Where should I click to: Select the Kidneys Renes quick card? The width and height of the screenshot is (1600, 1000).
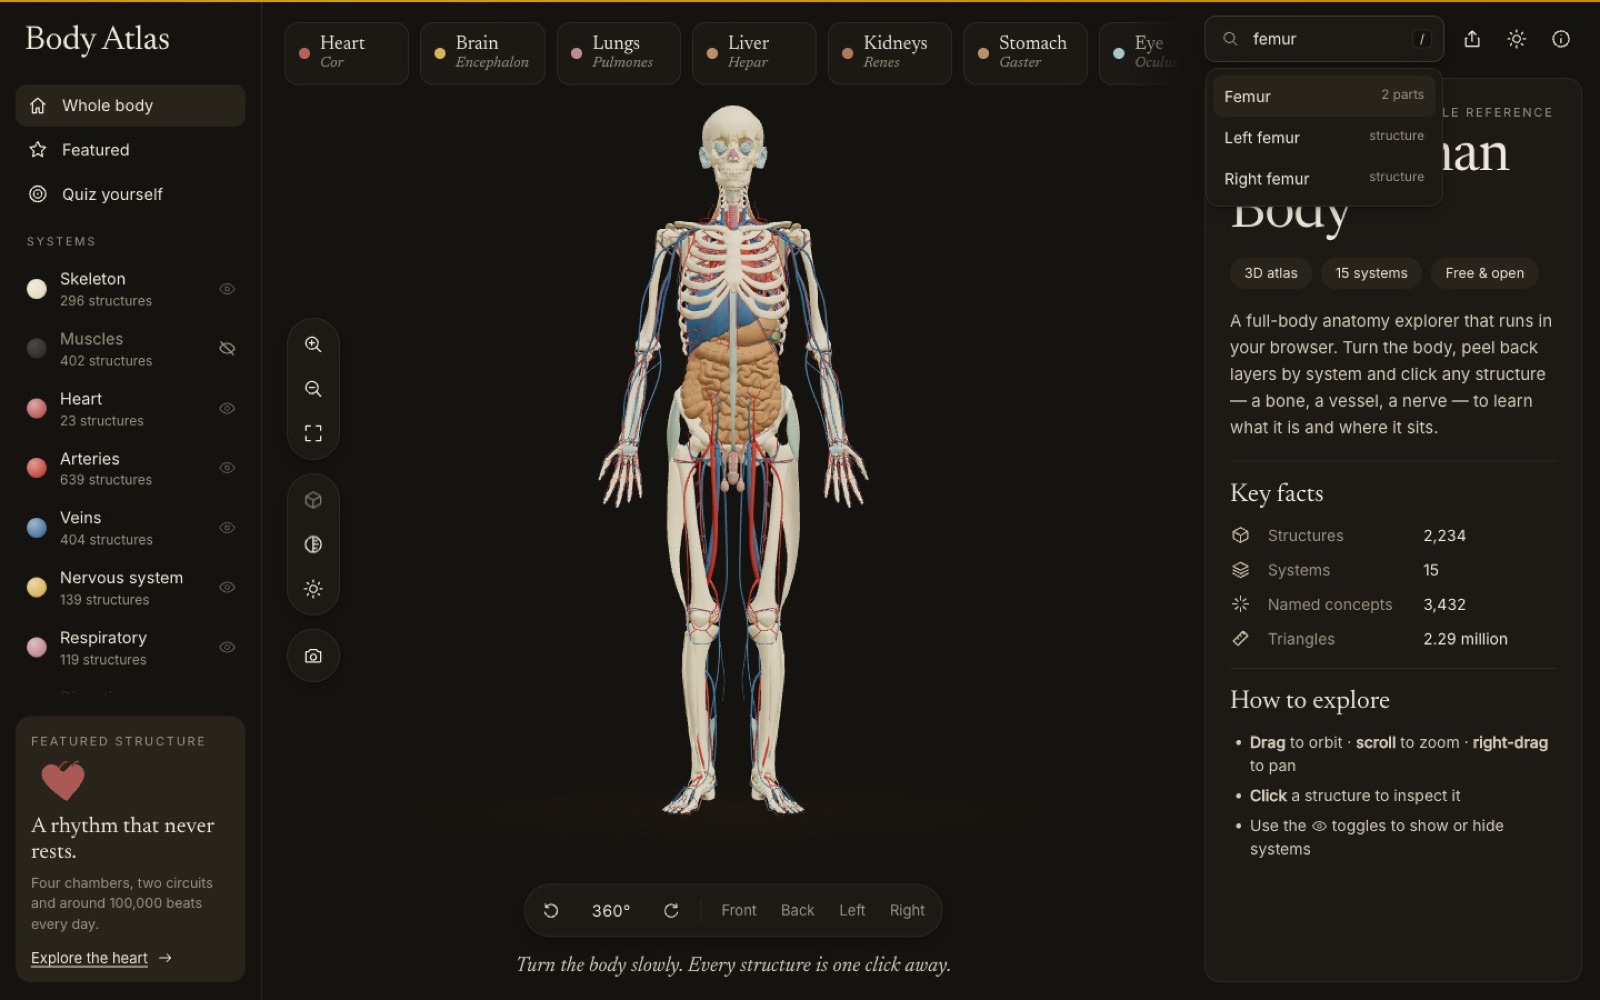[890, 53]
